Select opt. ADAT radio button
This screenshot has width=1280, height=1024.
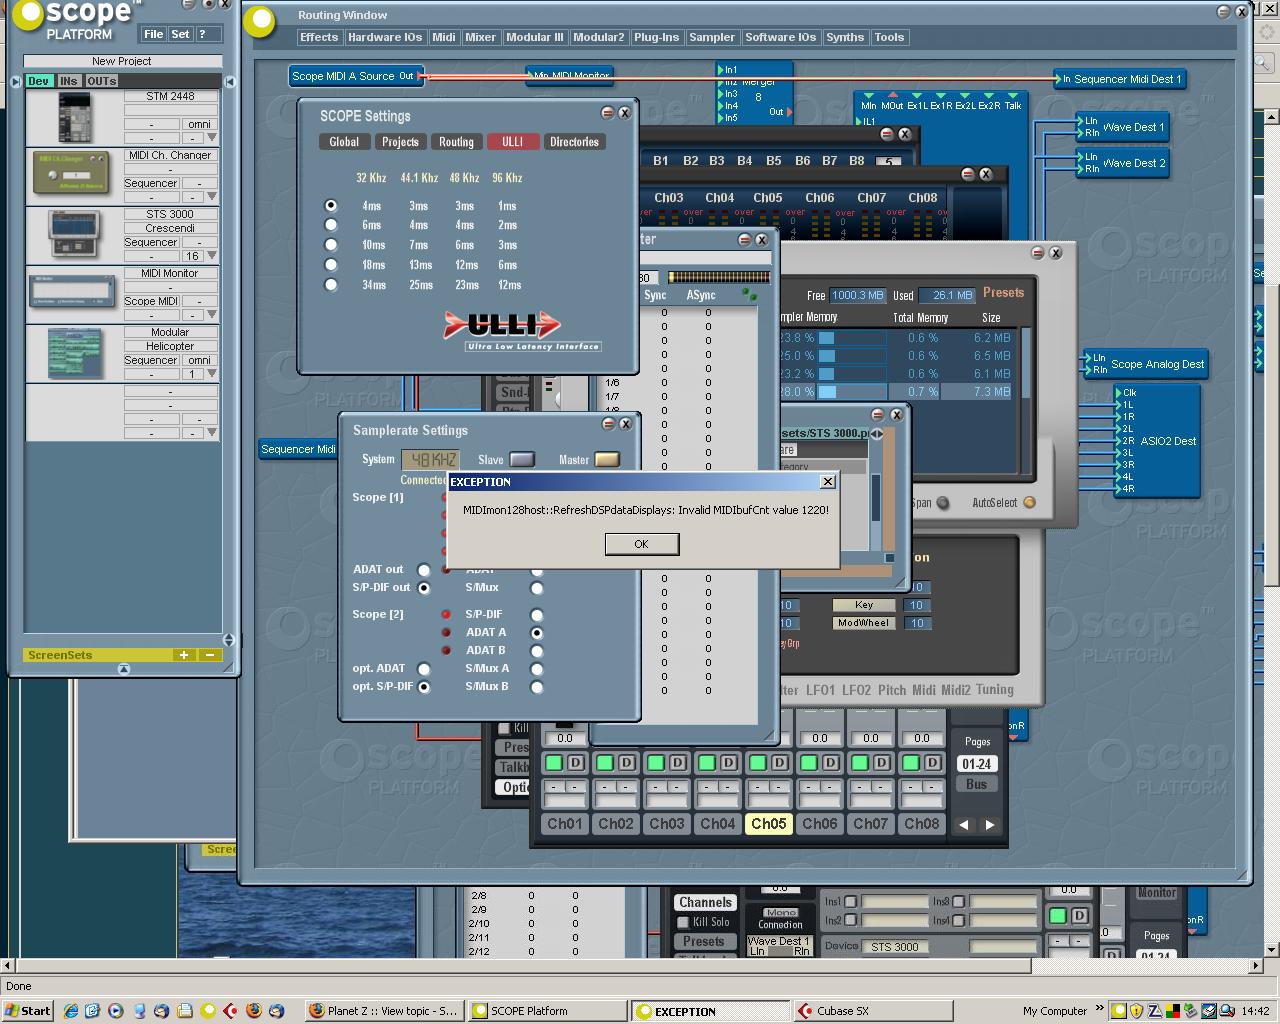[424, 669]
